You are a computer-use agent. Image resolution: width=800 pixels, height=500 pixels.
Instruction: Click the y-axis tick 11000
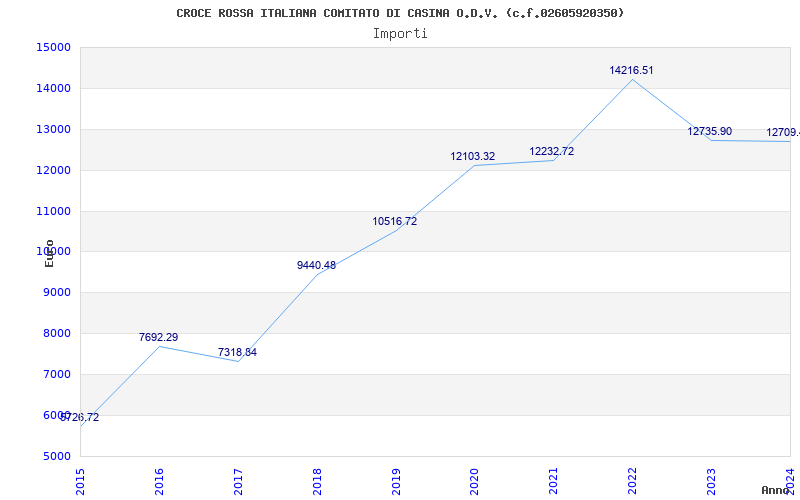click(53, 211)
